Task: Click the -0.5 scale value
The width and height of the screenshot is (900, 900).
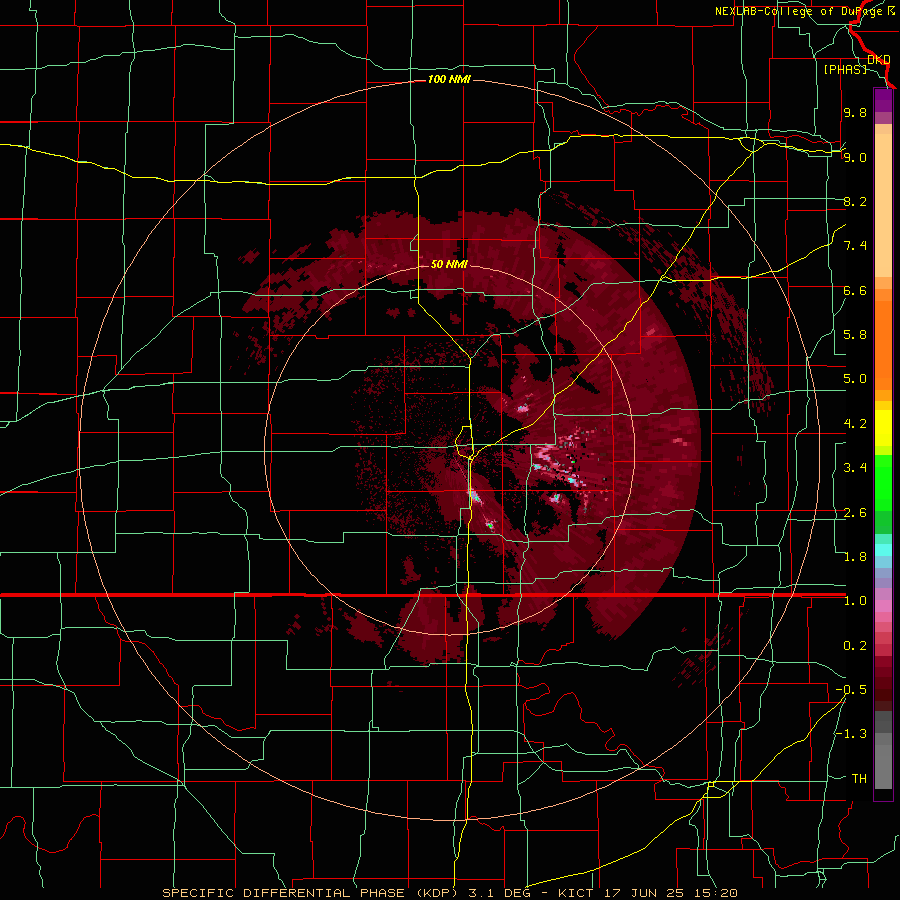Action: point(851,690)
